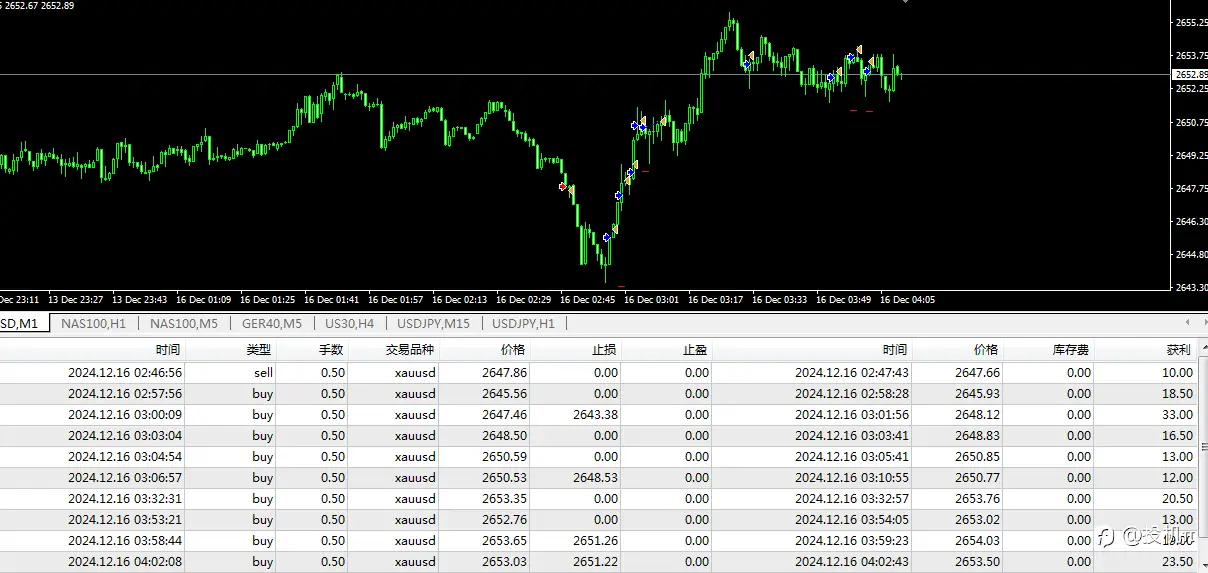The image size is (1208, 573).
Task: Click the stop loss value 2651.26
Action: click(595, 540)
